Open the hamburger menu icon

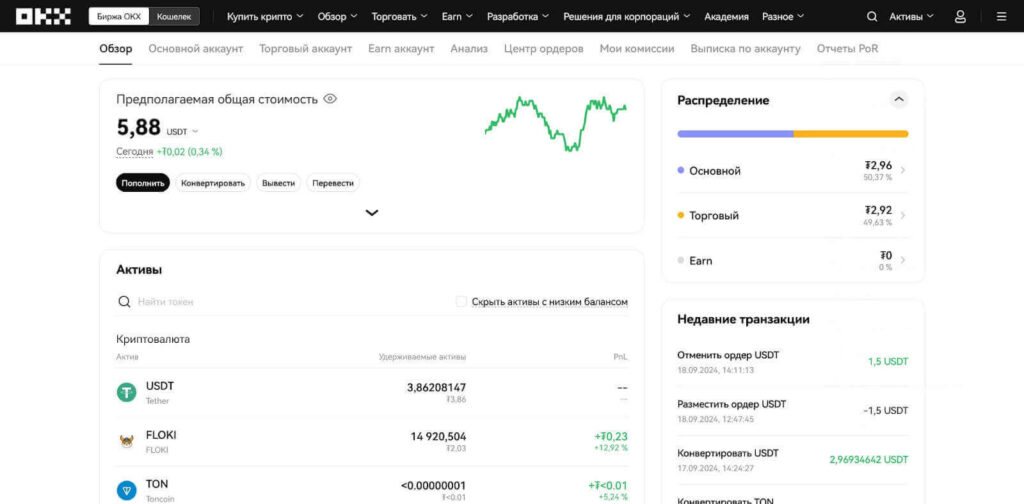pos(1001,17)
